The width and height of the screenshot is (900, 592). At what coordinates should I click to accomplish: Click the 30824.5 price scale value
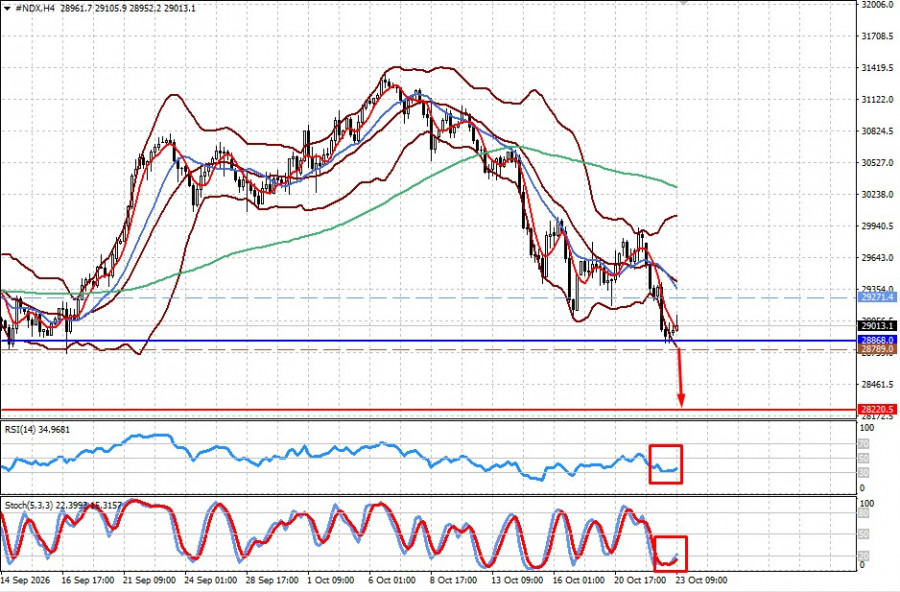[878, 131]
